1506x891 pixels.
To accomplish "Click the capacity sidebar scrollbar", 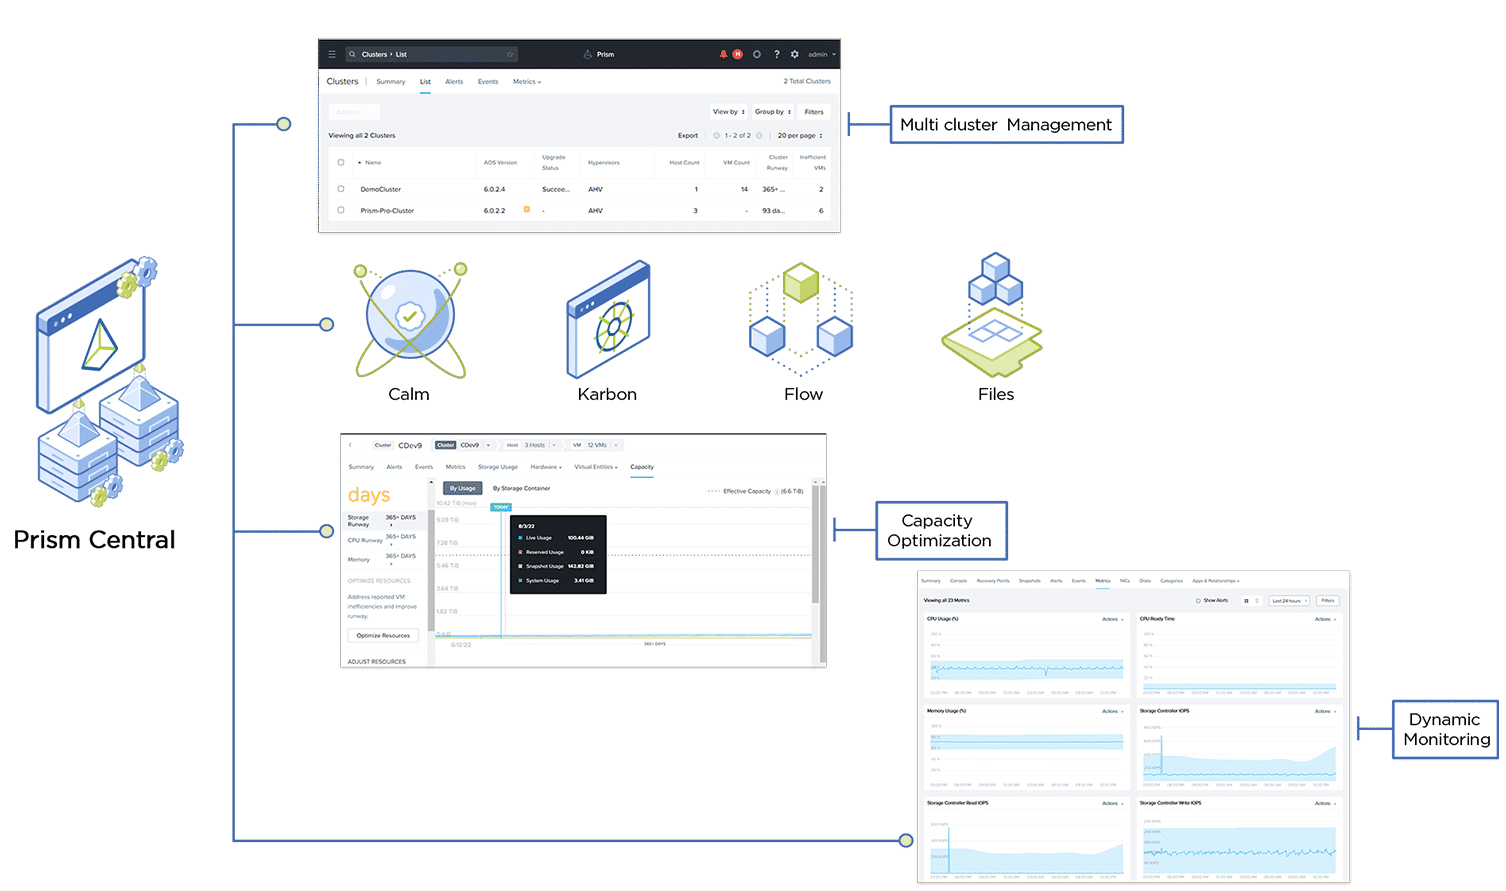I will point(431,570).
